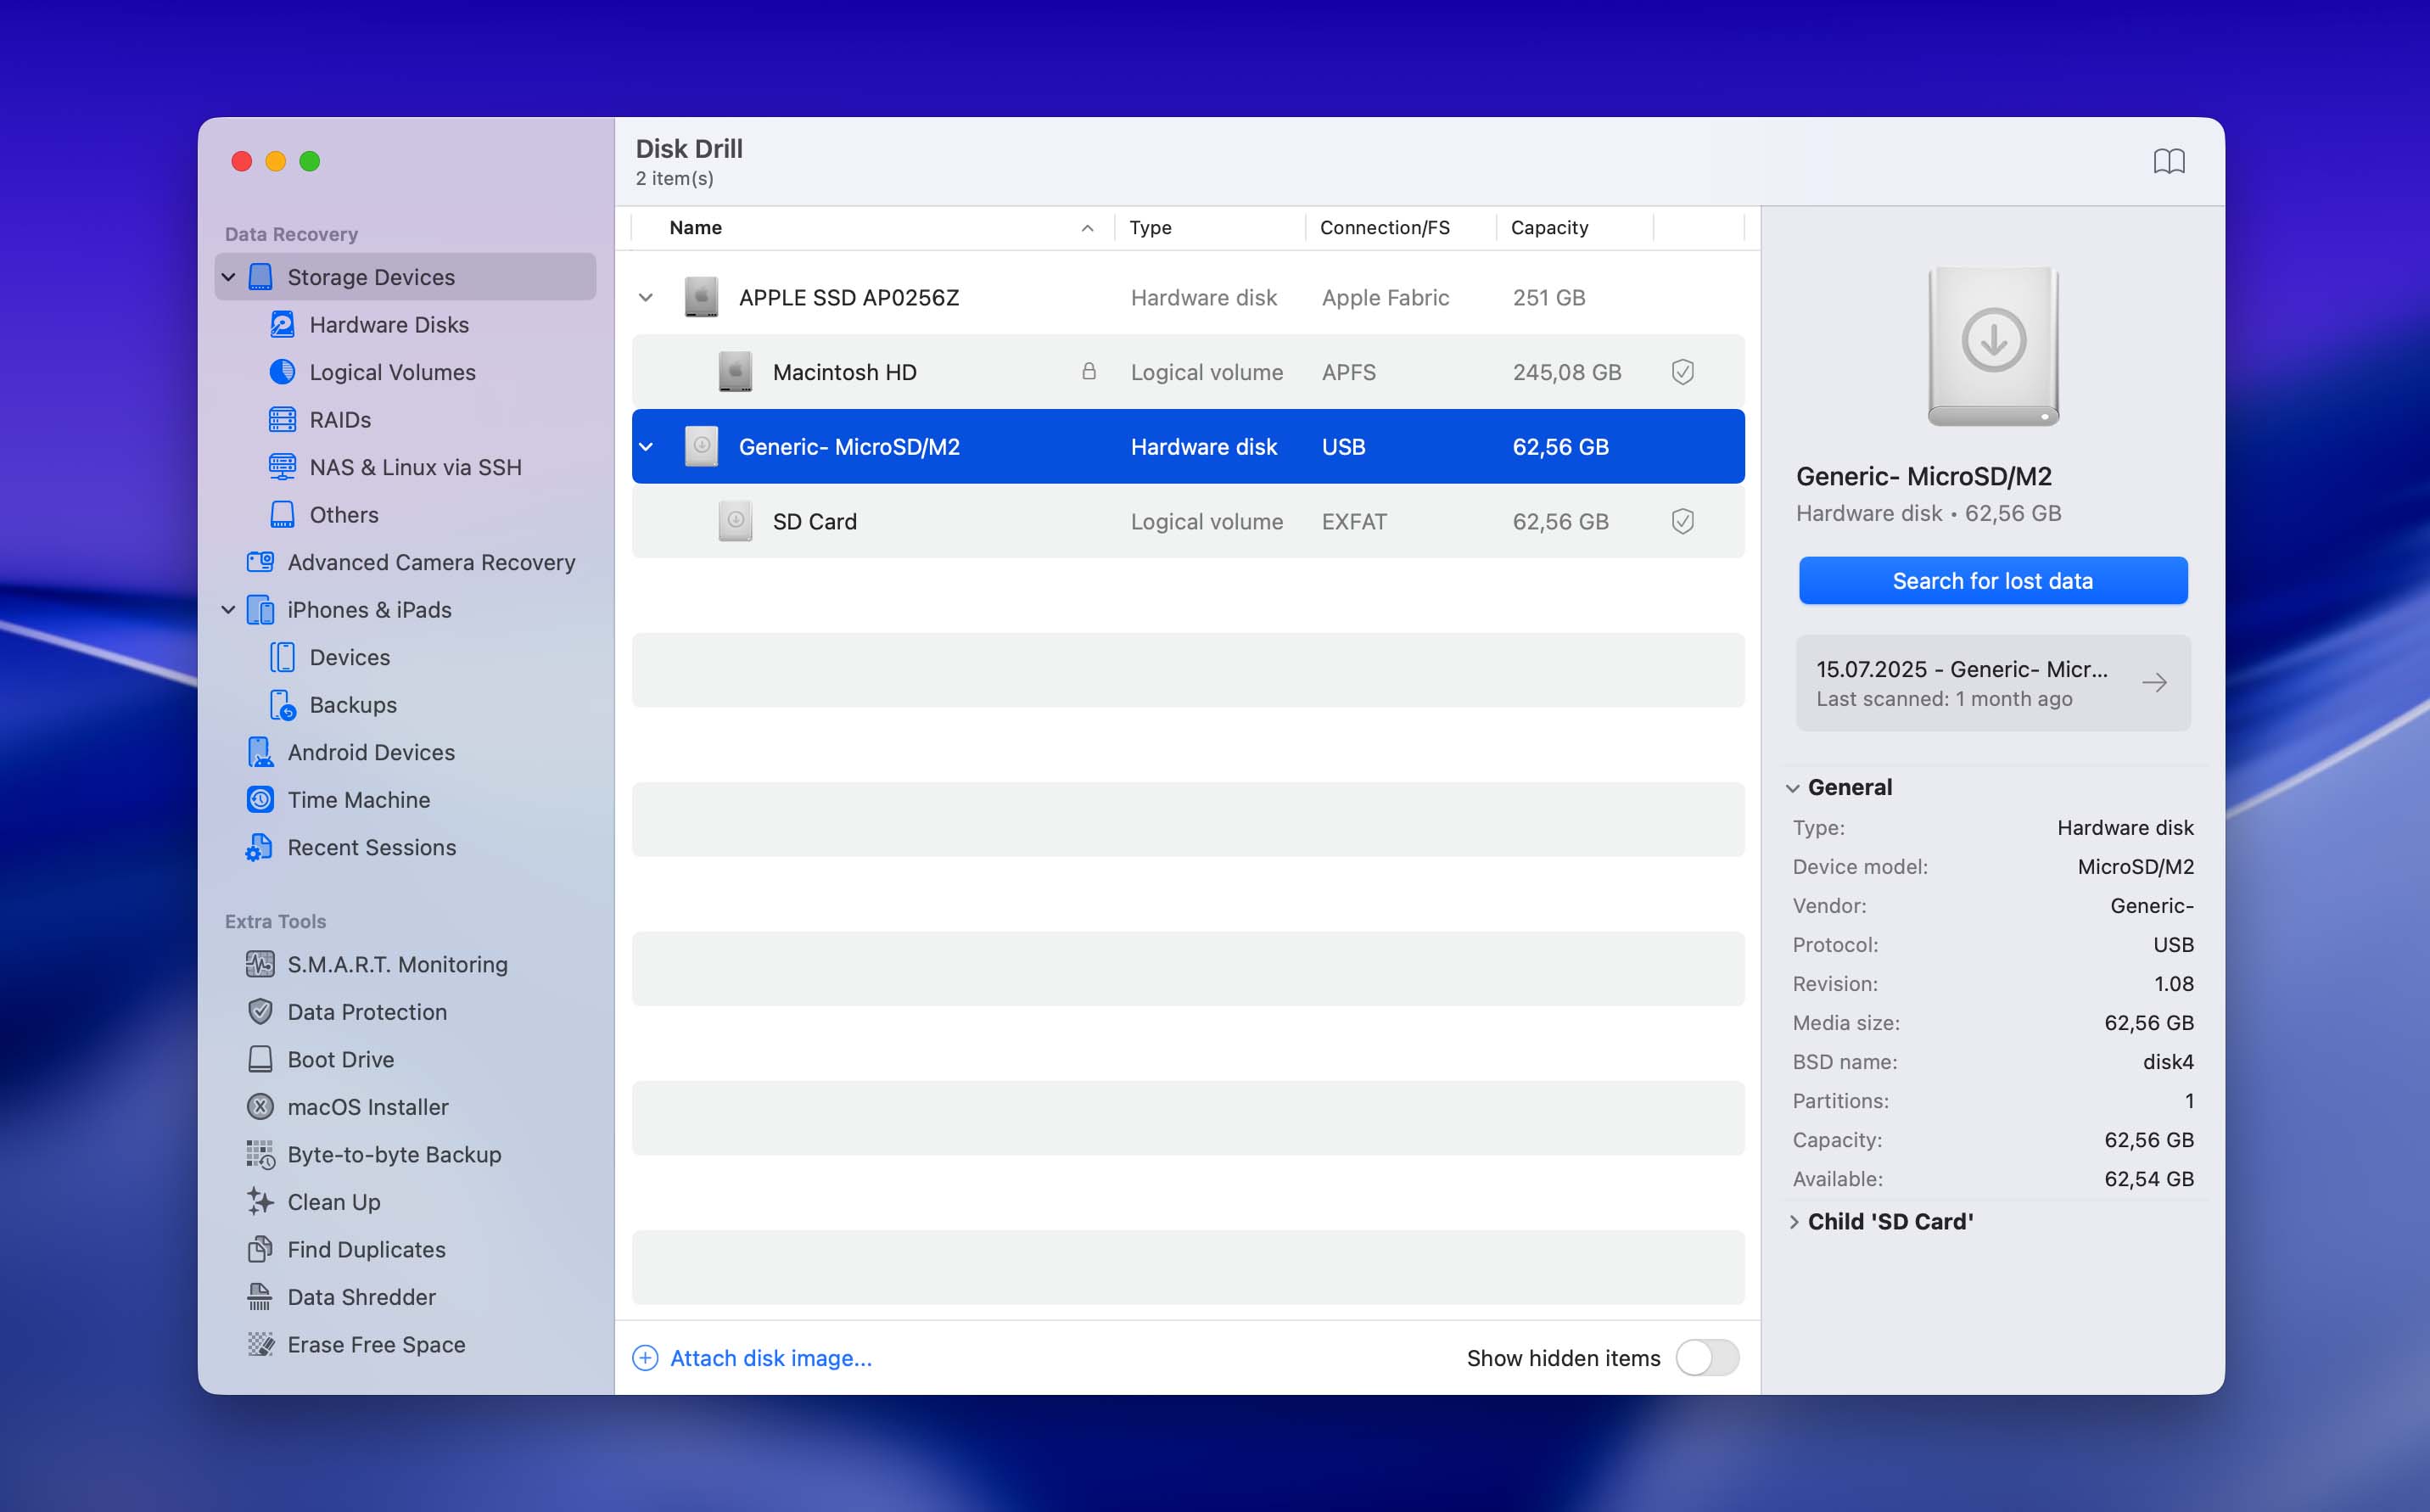This screenshot has height=1512, width=2430.
Task: Collapse the iPhones & iPads group
Action: click(228, 610)
